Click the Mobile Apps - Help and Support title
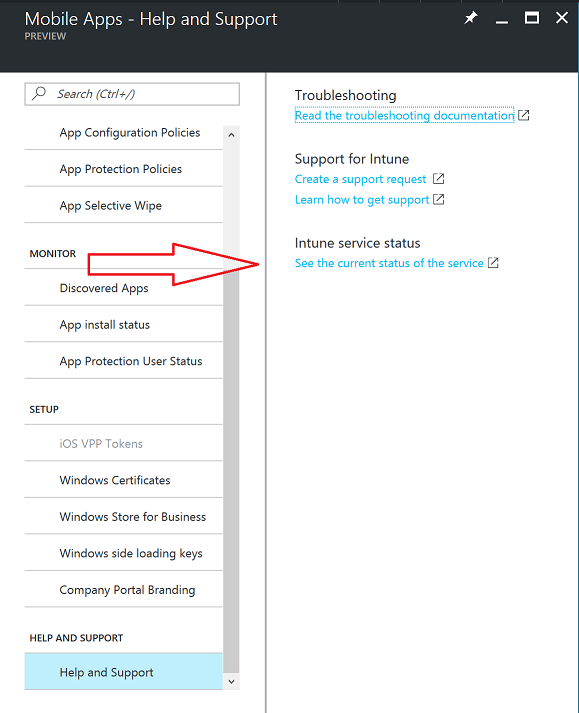 point(151,19)
